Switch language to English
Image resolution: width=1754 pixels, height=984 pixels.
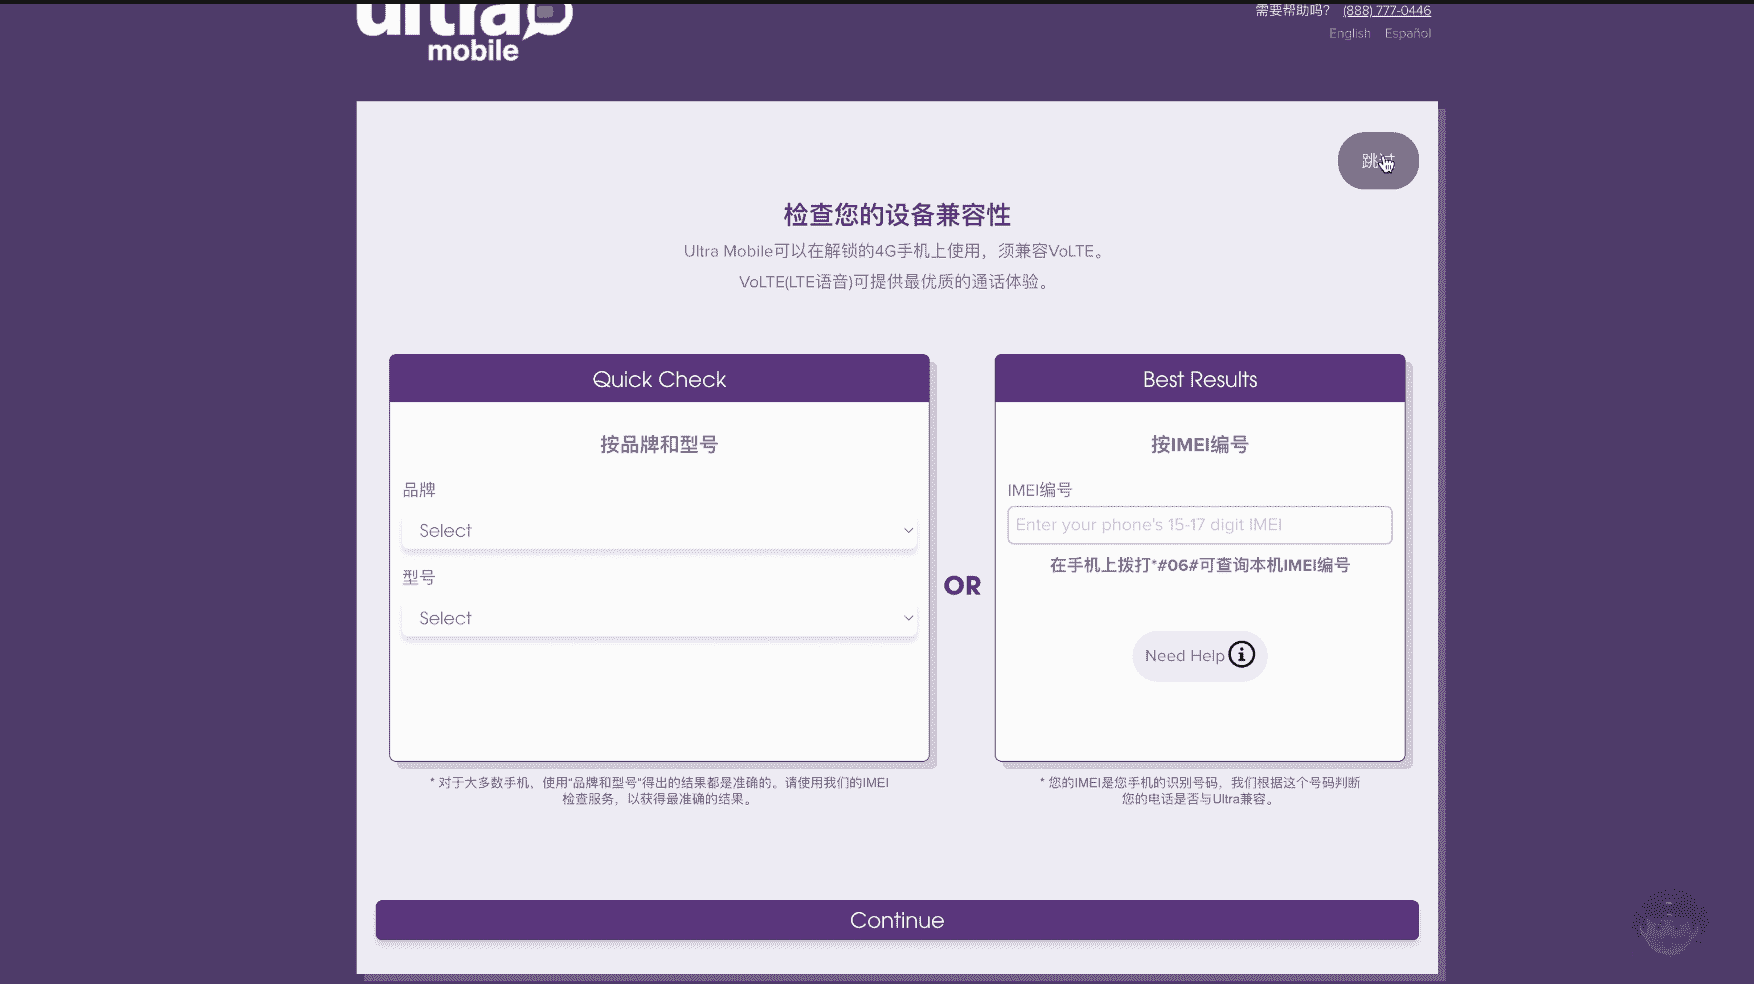tap(1349, 33)
